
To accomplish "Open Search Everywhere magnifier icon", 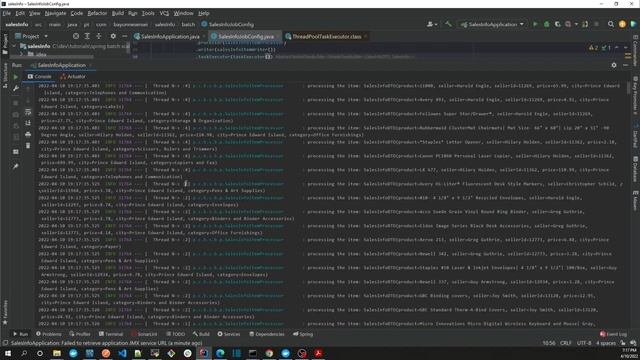I will (611, 24).
